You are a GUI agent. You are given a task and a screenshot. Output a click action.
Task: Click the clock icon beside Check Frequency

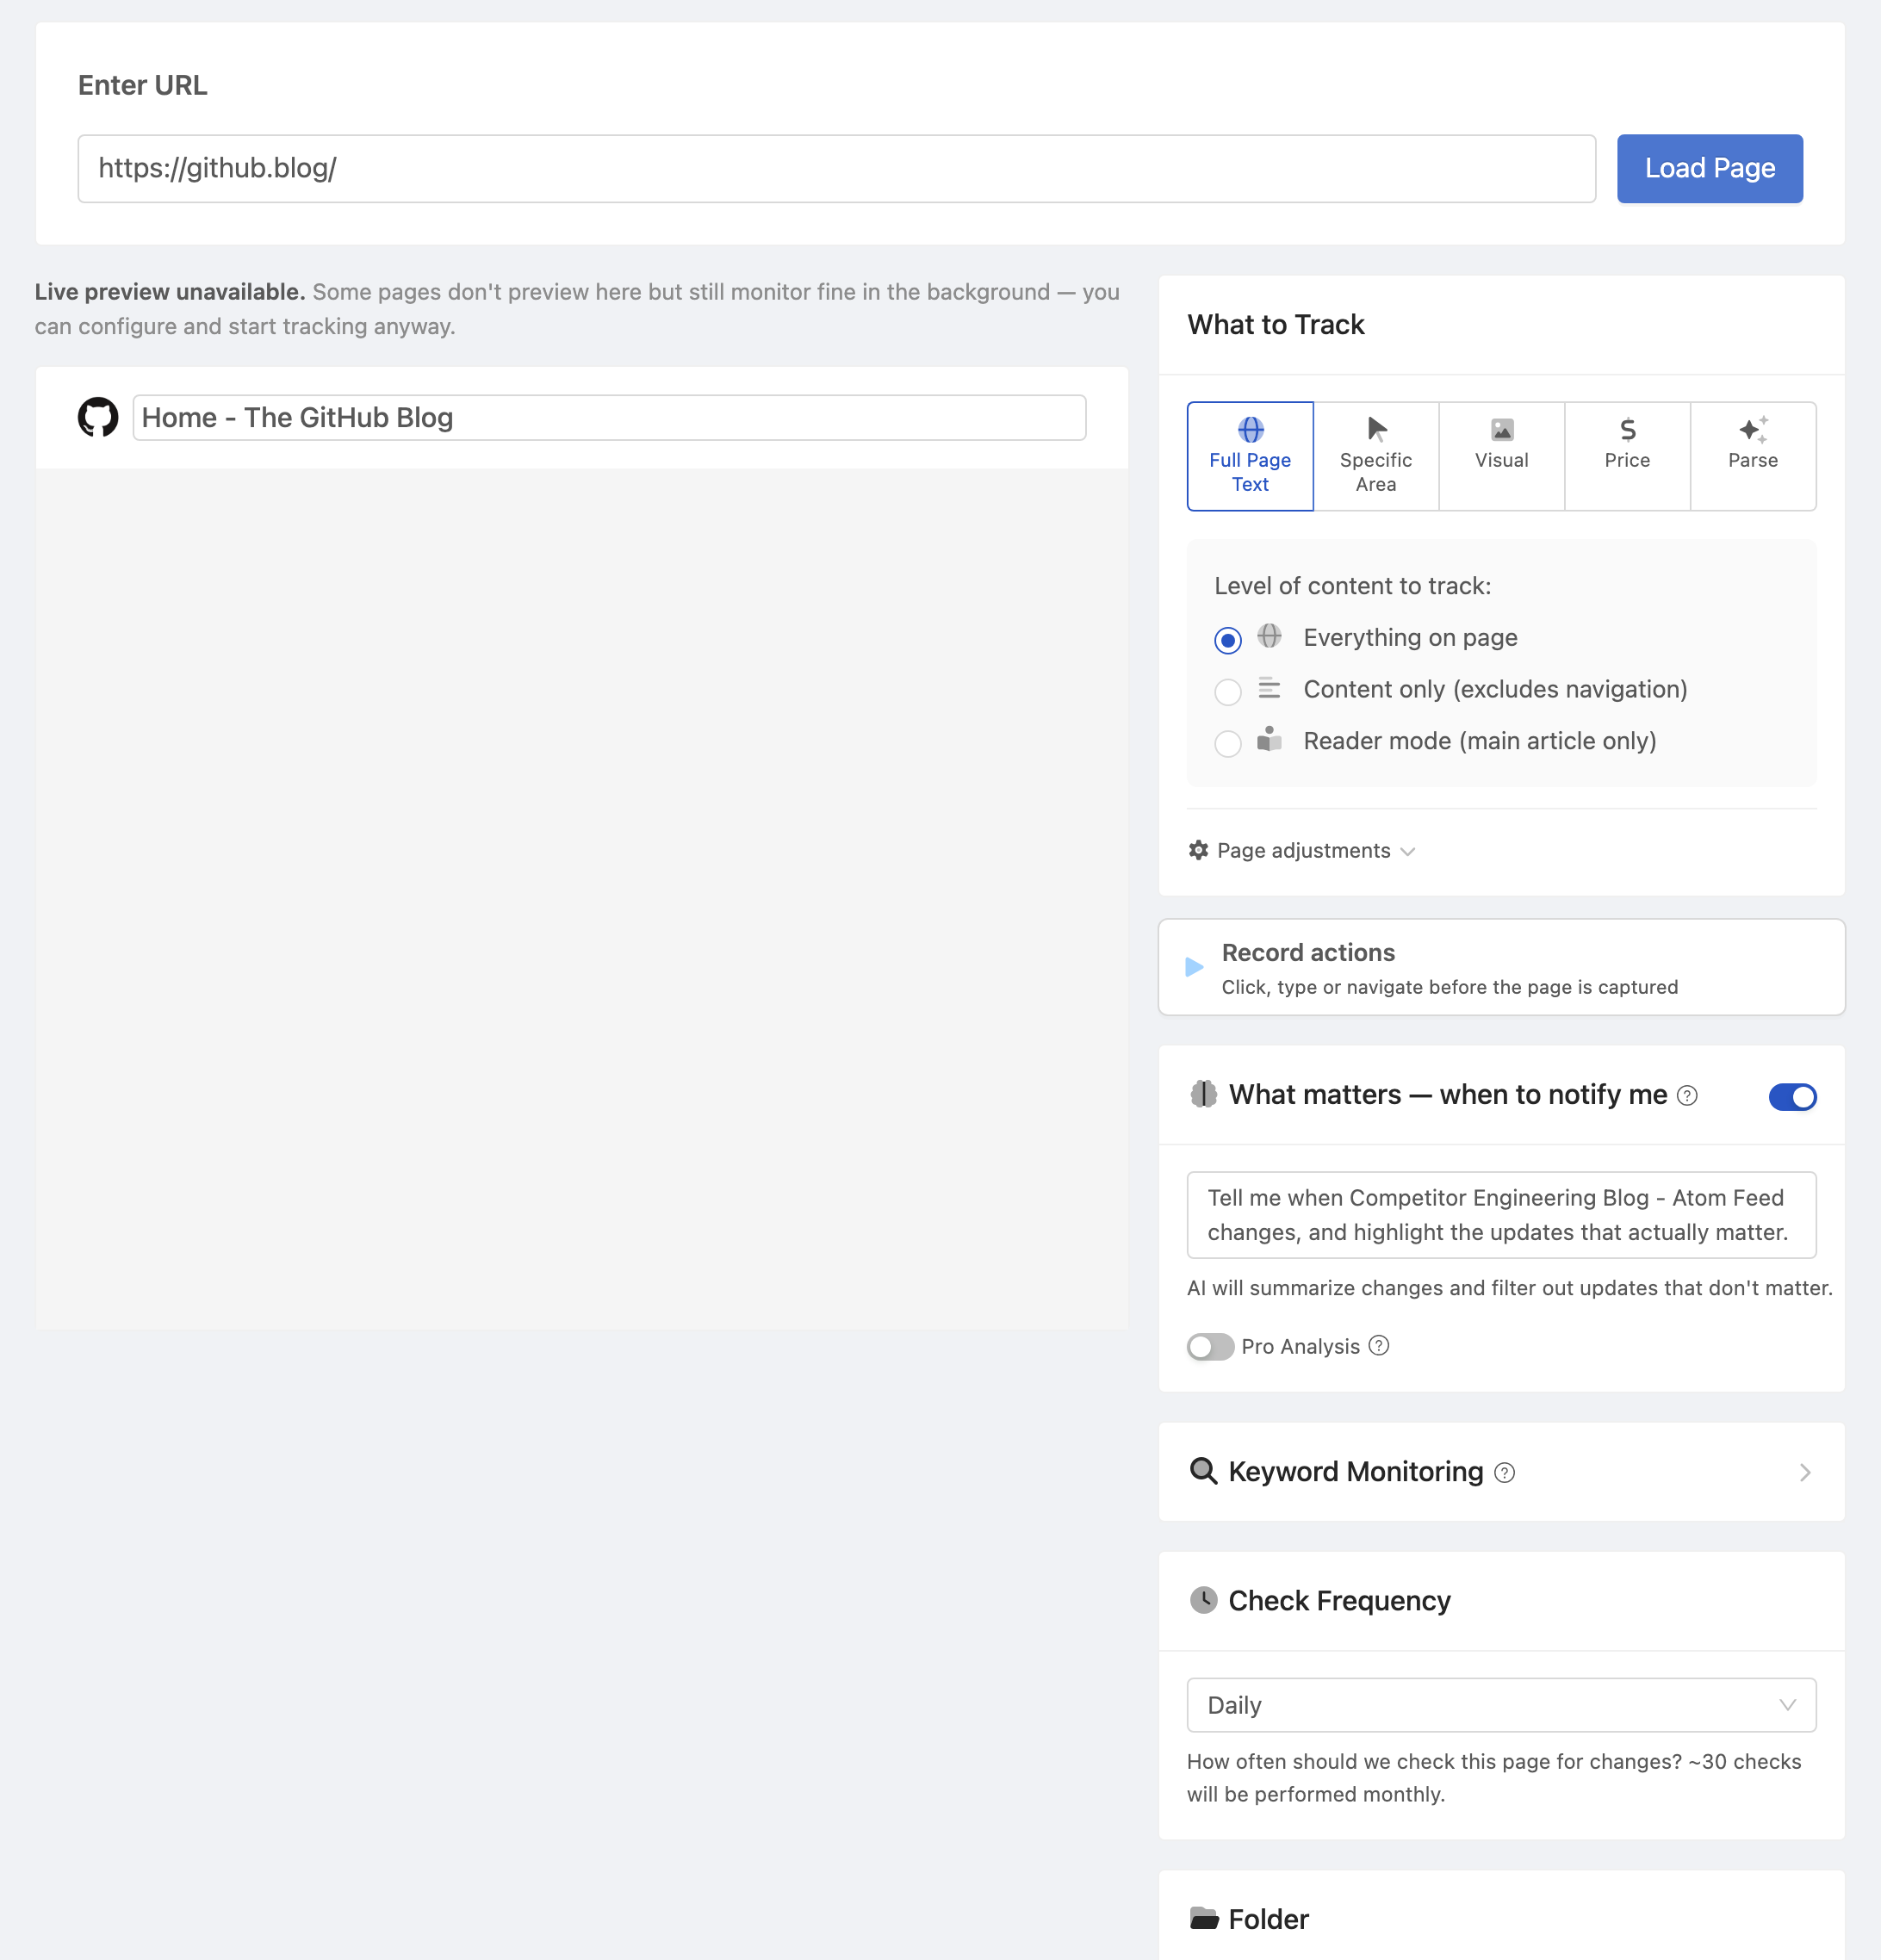(x=1204, y=1600)
